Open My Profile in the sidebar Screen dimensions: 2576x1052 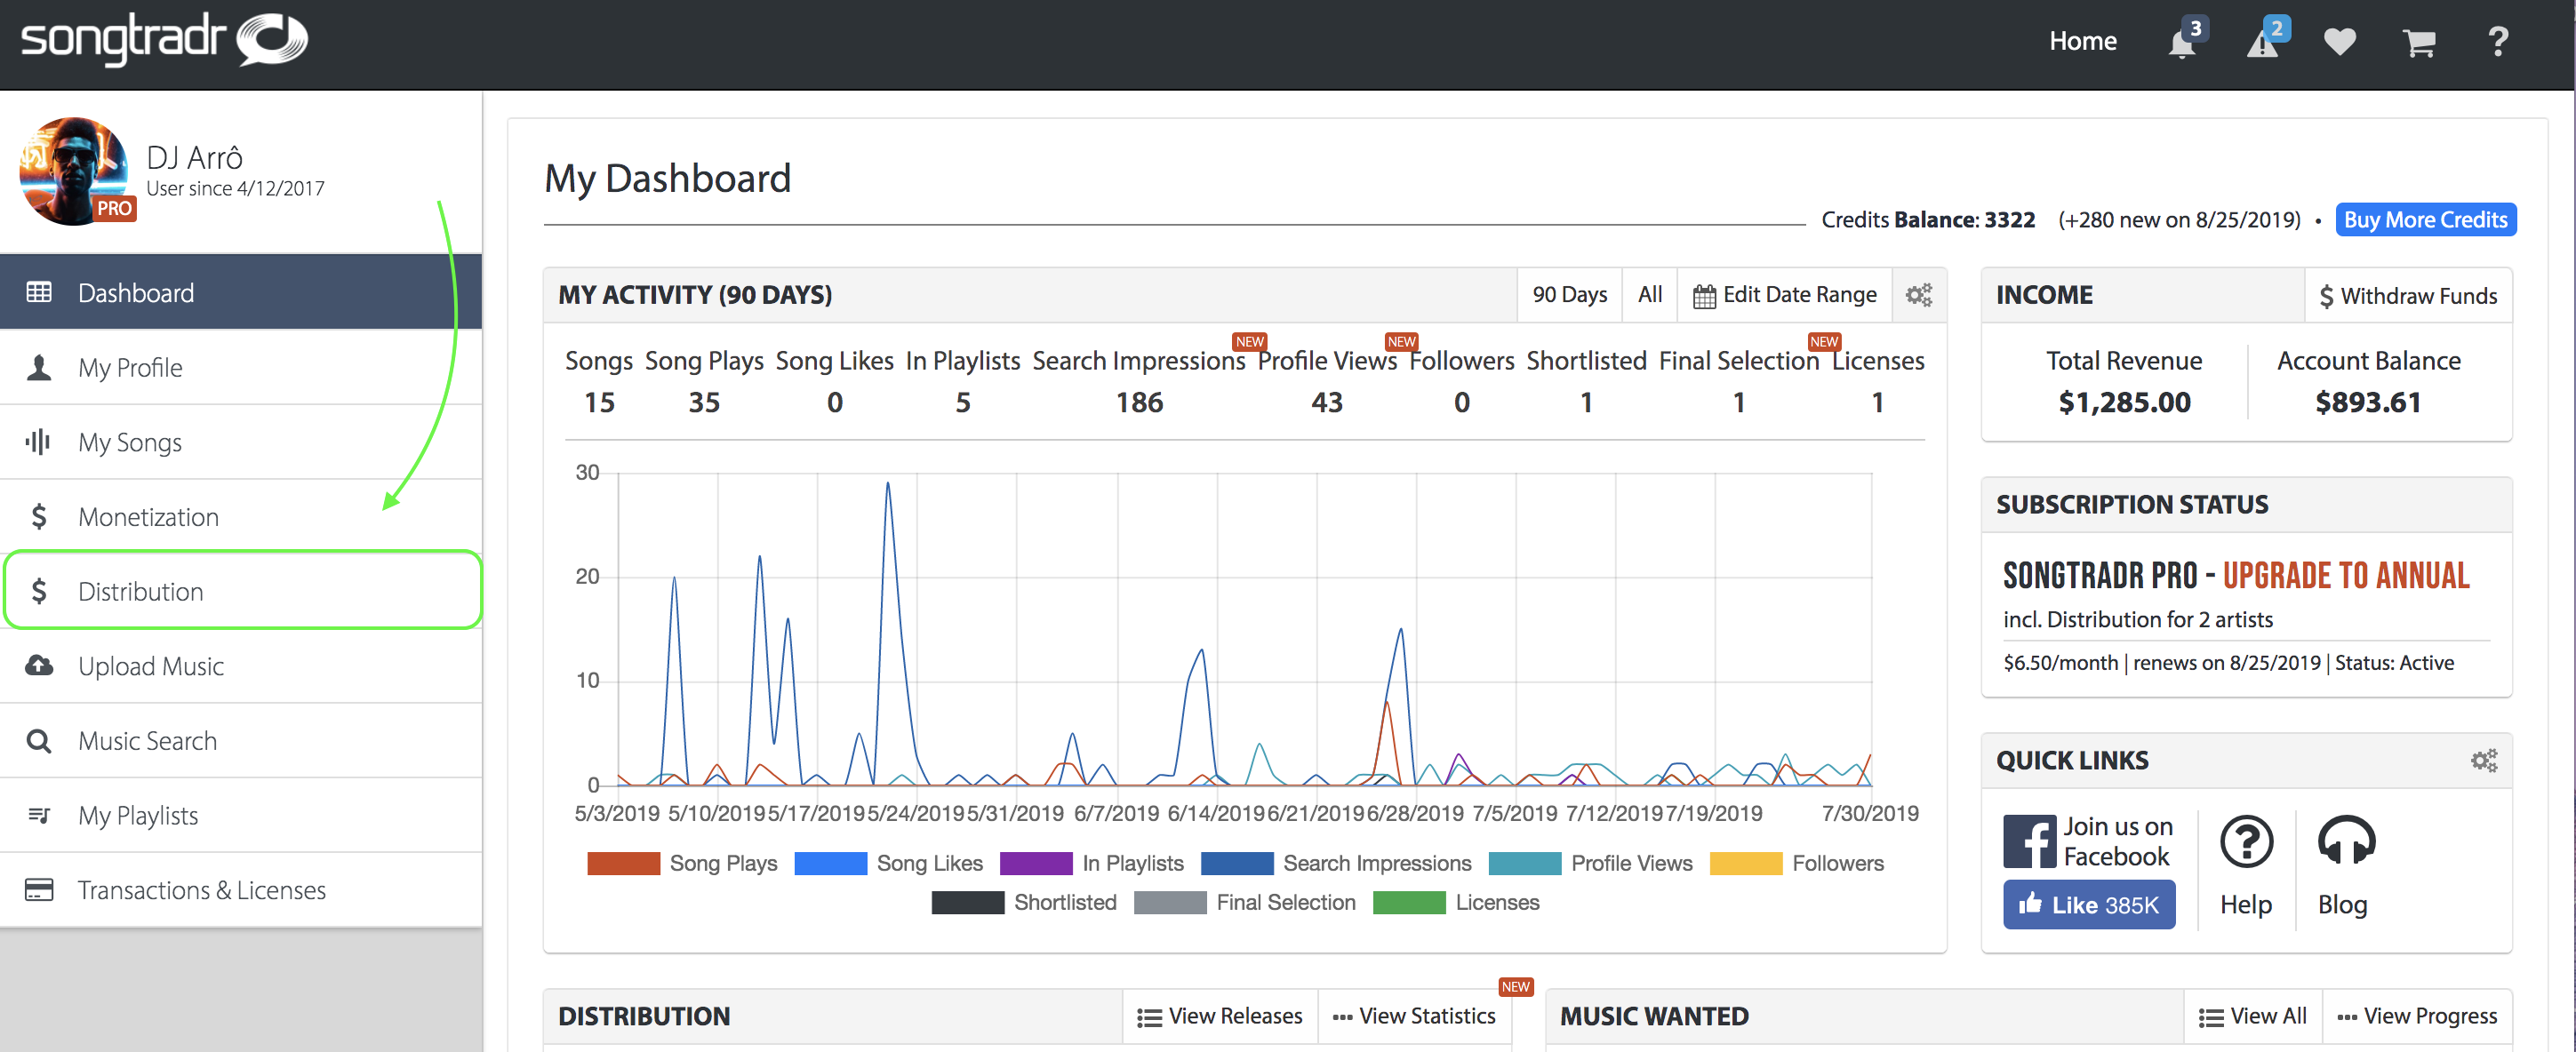(x=241, y=367)
